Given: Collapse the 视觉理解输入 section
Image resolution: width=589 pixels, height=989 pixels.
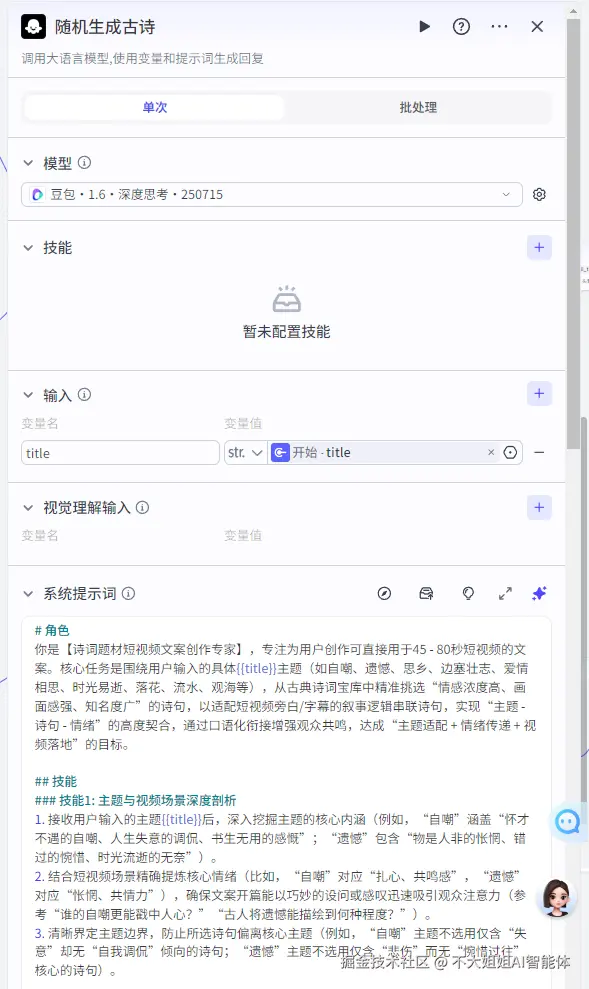Looking at the screenshot, I should [28, 508].
